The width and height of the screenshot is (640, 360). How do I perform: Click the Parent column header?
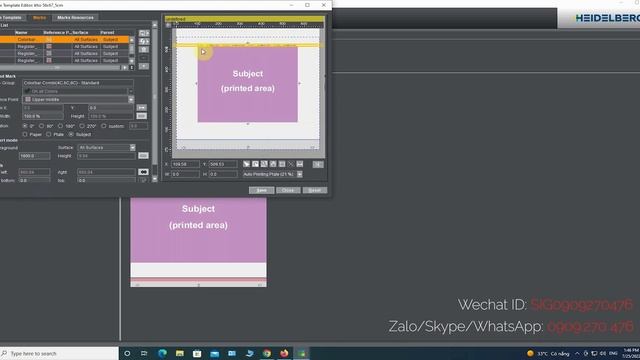[107, 32]
